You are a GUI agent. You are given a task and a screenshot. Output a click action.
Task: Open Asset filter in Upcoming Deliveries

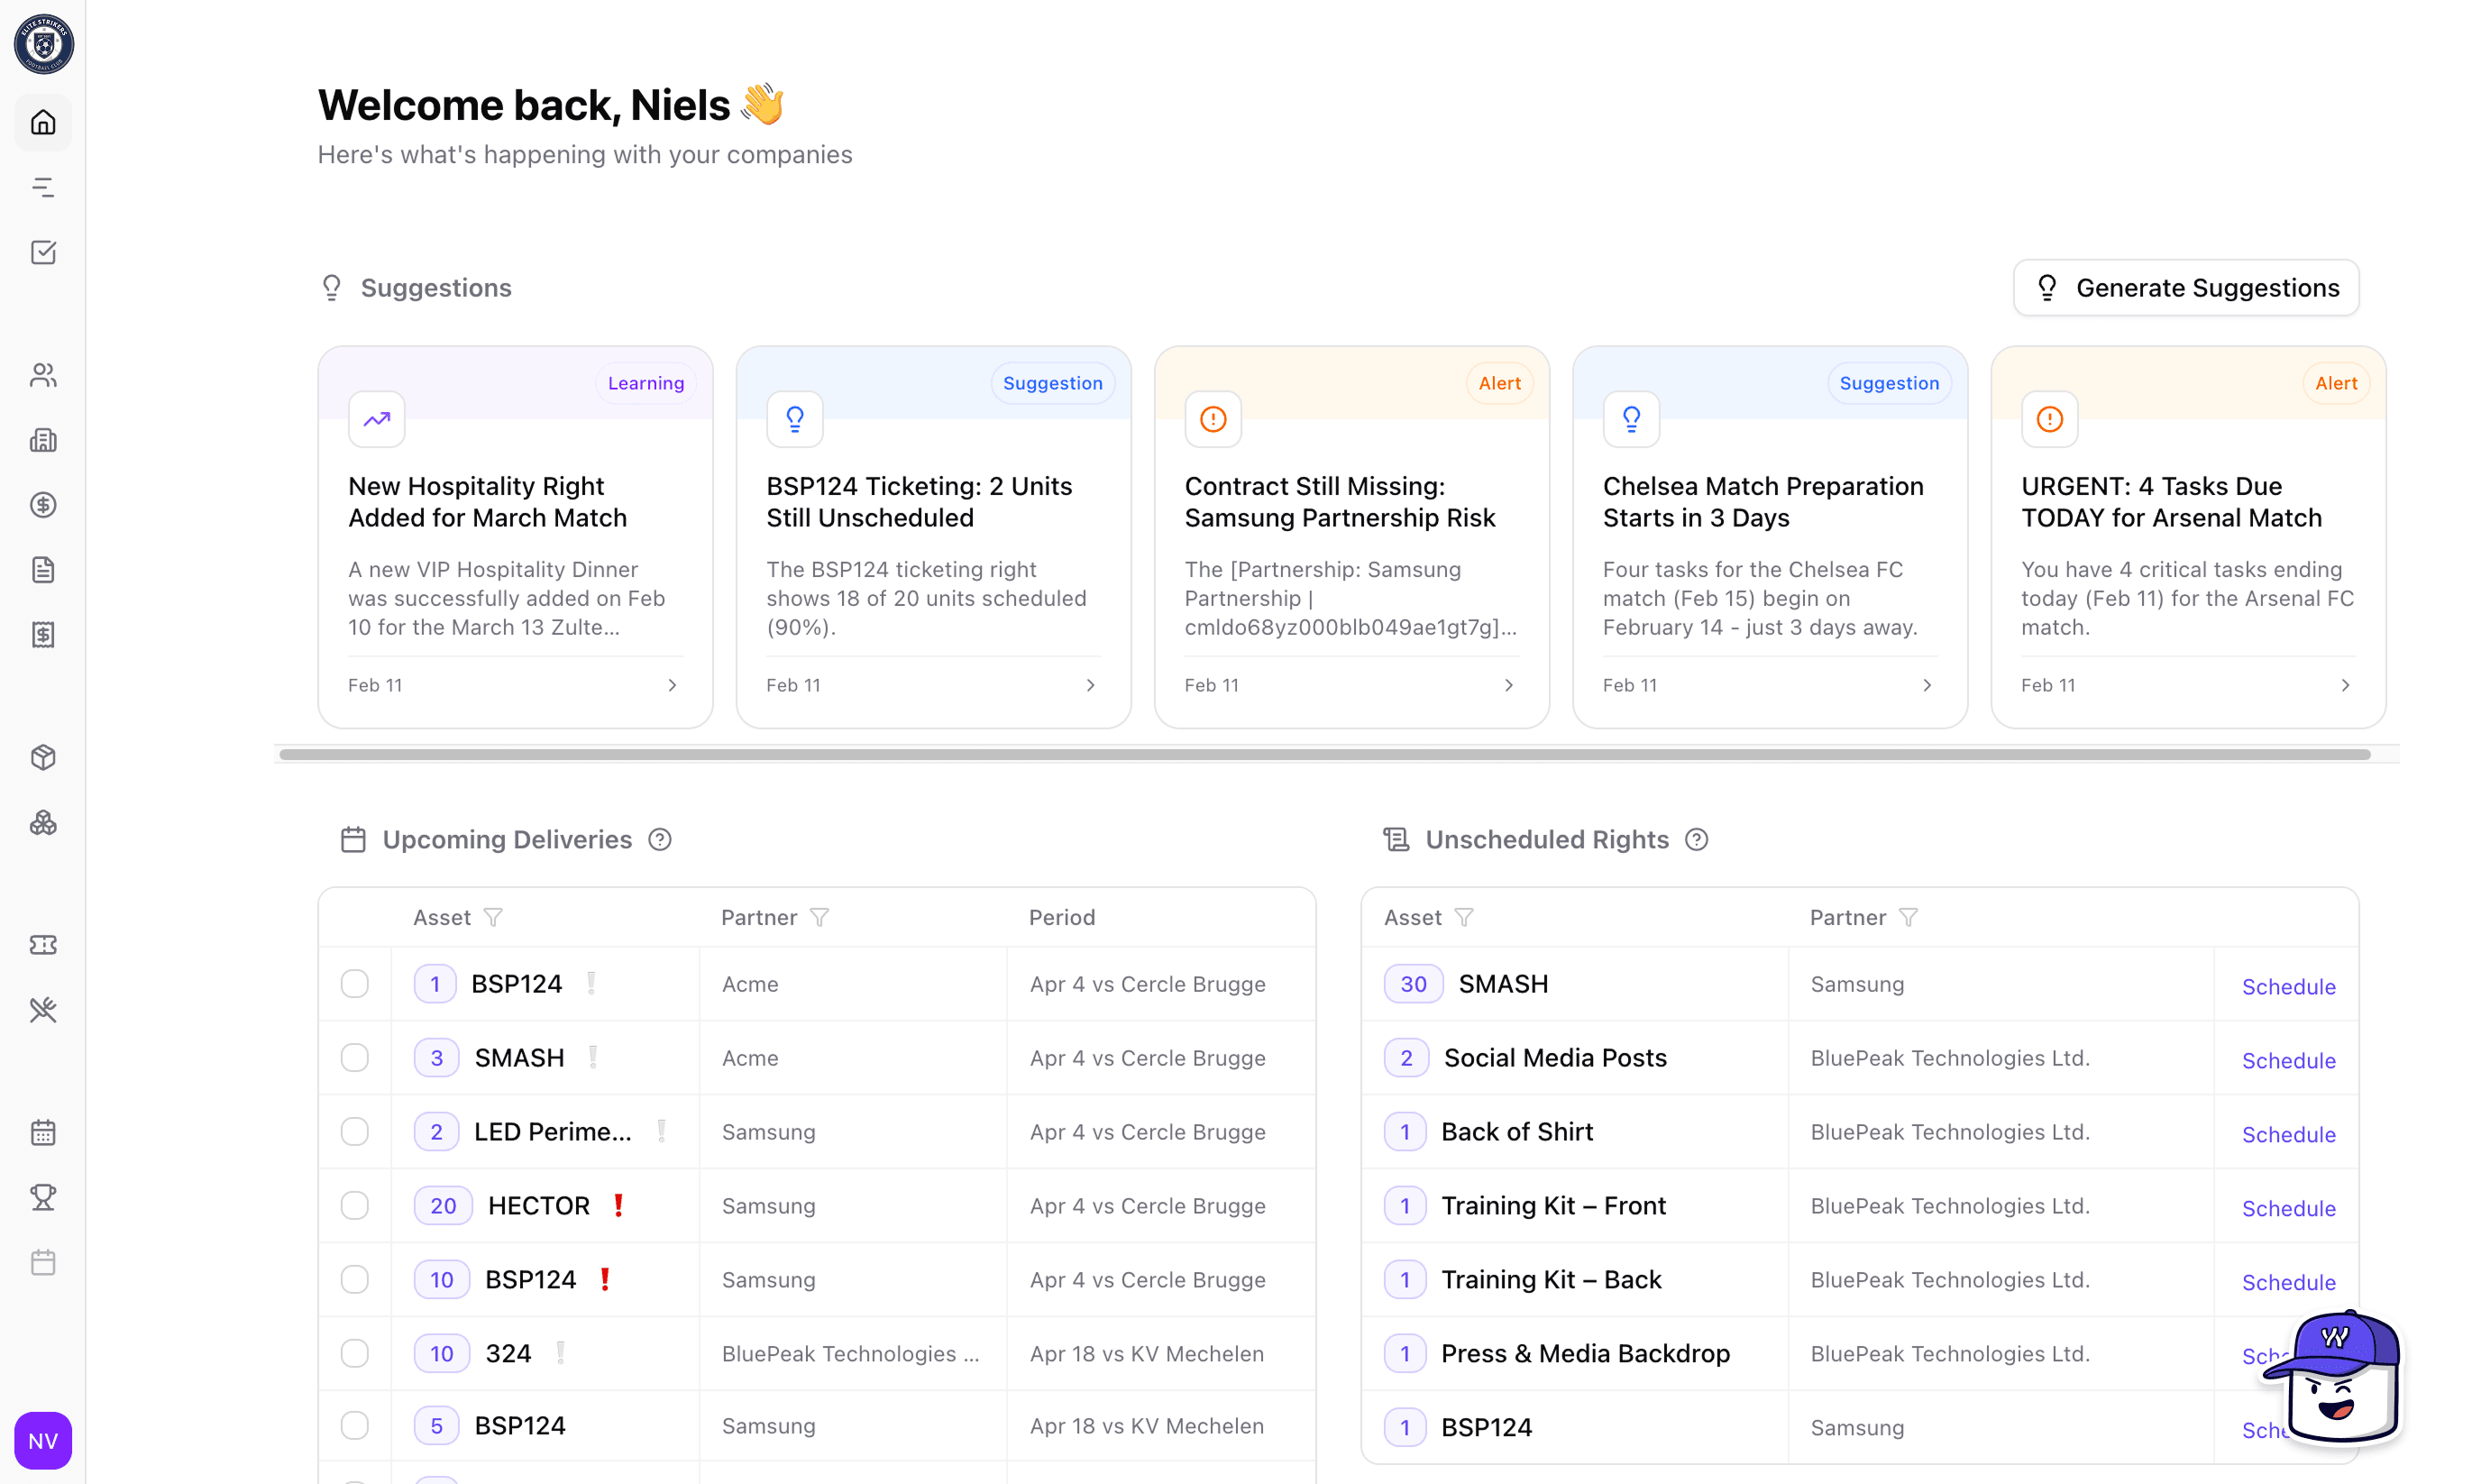point(493,917)
